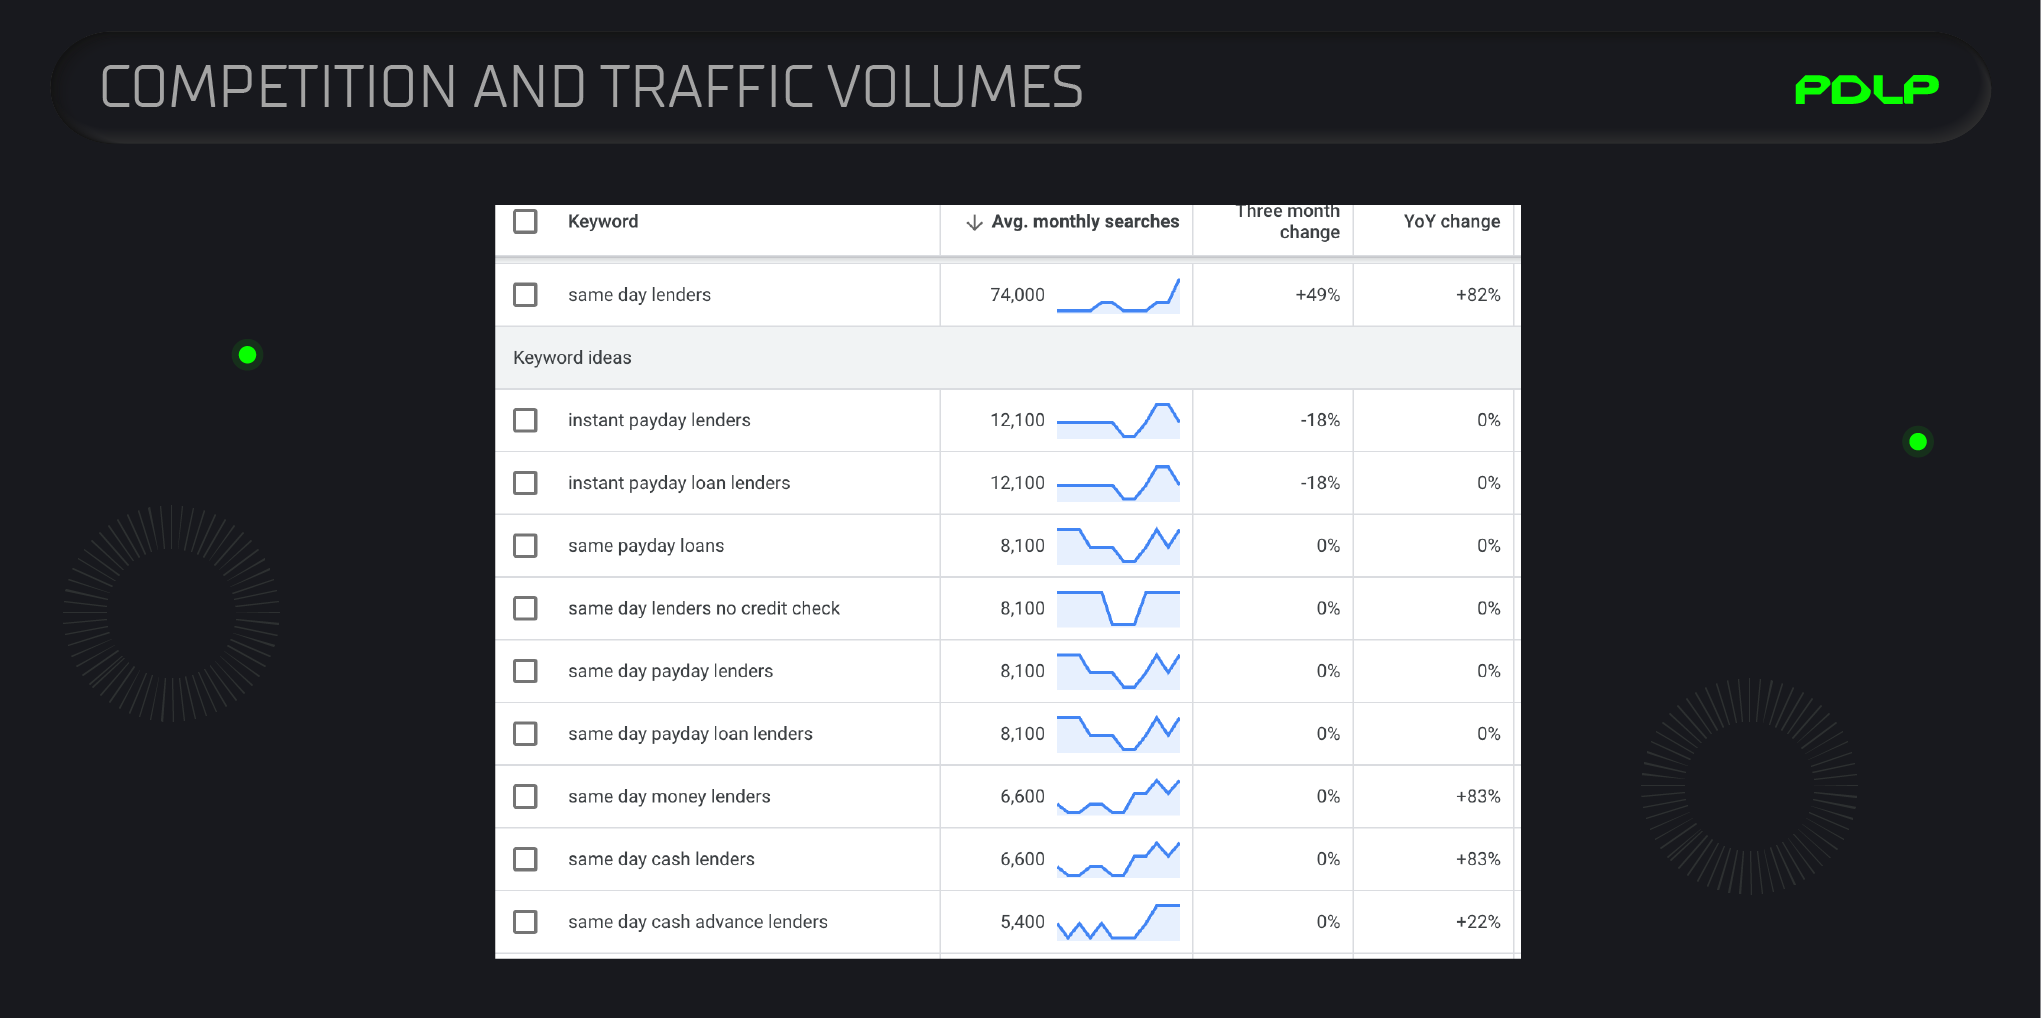The height and width of the screenshot is (1018, 2042).
Task: Select the 'same day payday lenders' checkbox
Action: 525,671
